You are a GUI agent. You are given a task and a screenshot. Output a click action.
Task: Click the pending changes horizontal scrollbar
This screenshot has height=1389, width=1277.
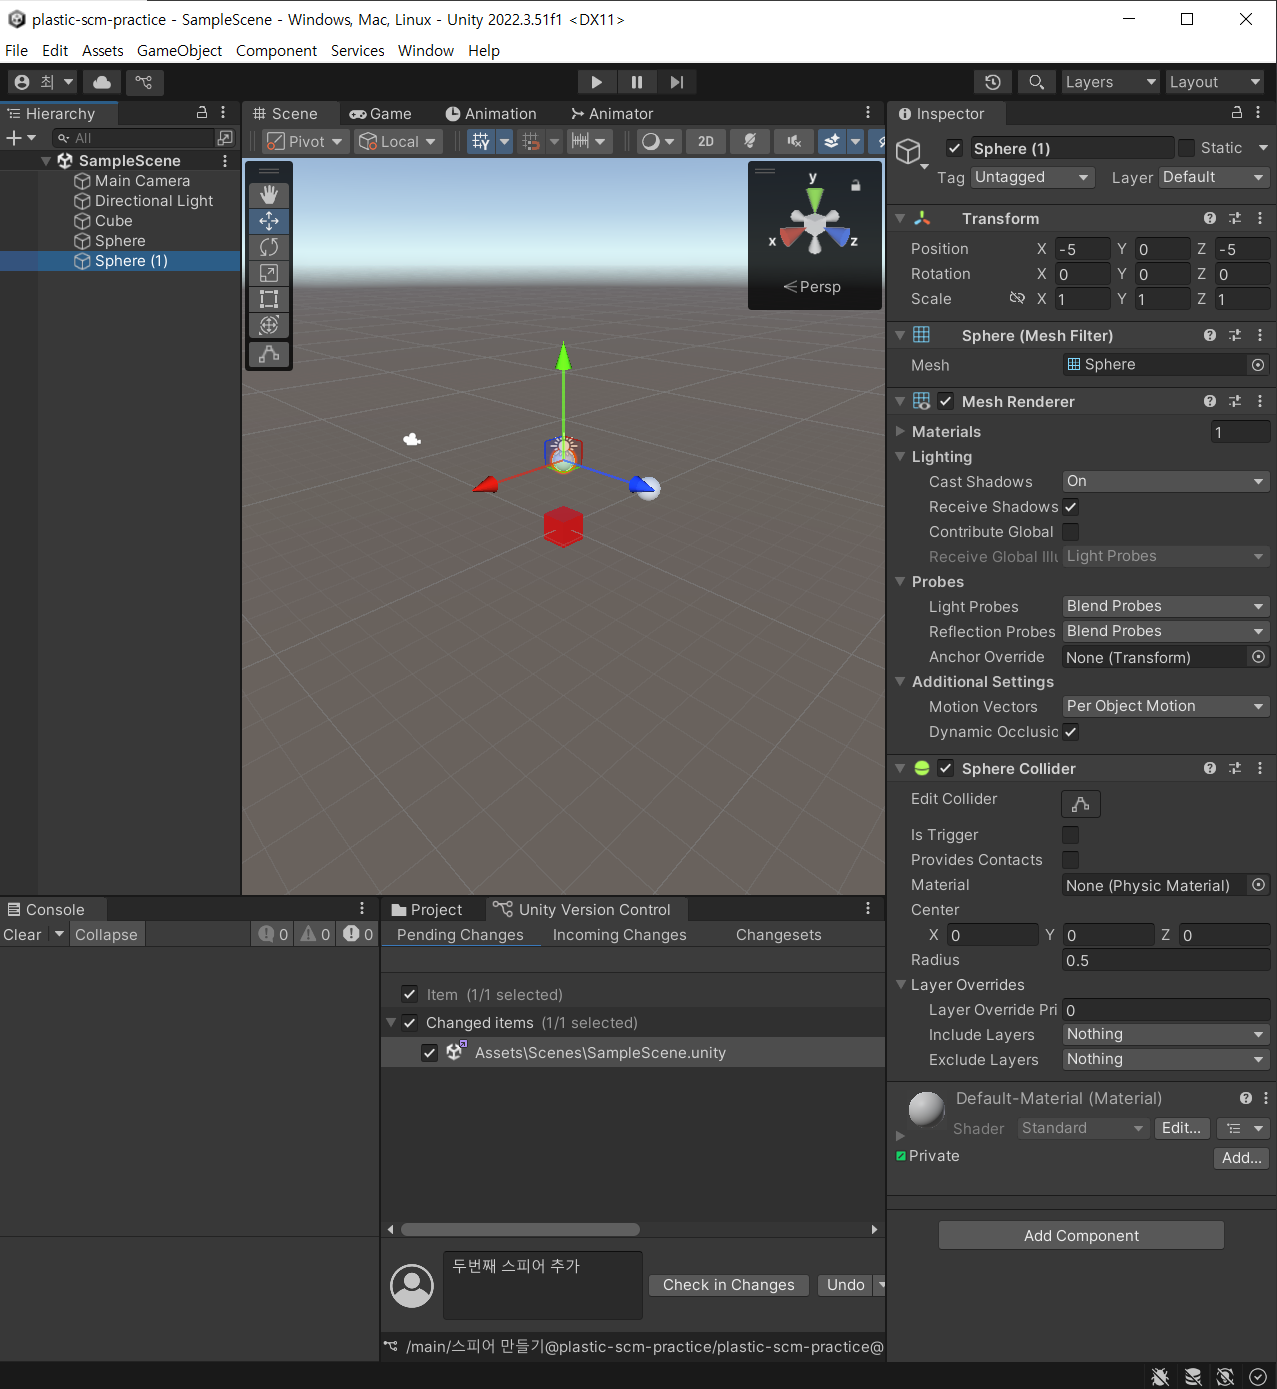click(520, 1229)
